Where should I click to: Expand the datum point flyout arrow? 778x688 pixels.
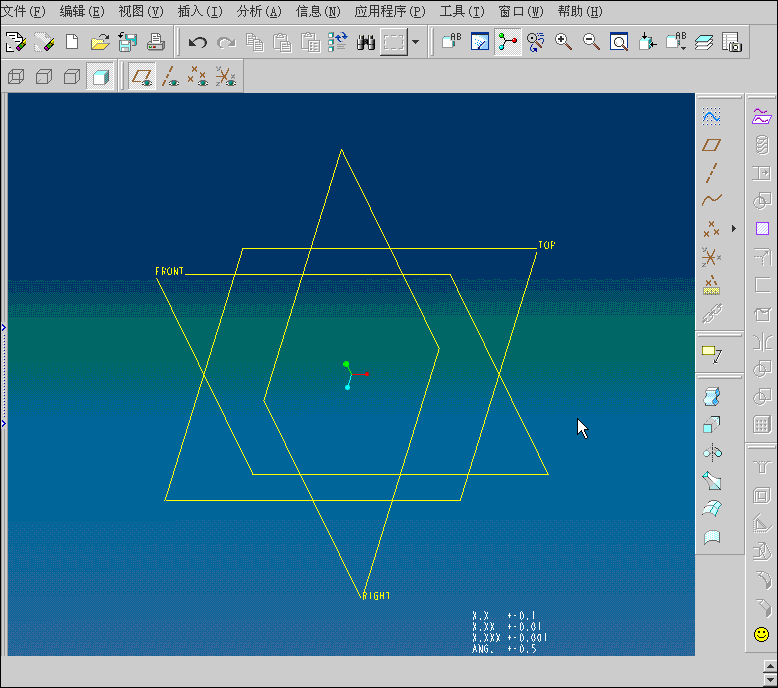[734, 229]
